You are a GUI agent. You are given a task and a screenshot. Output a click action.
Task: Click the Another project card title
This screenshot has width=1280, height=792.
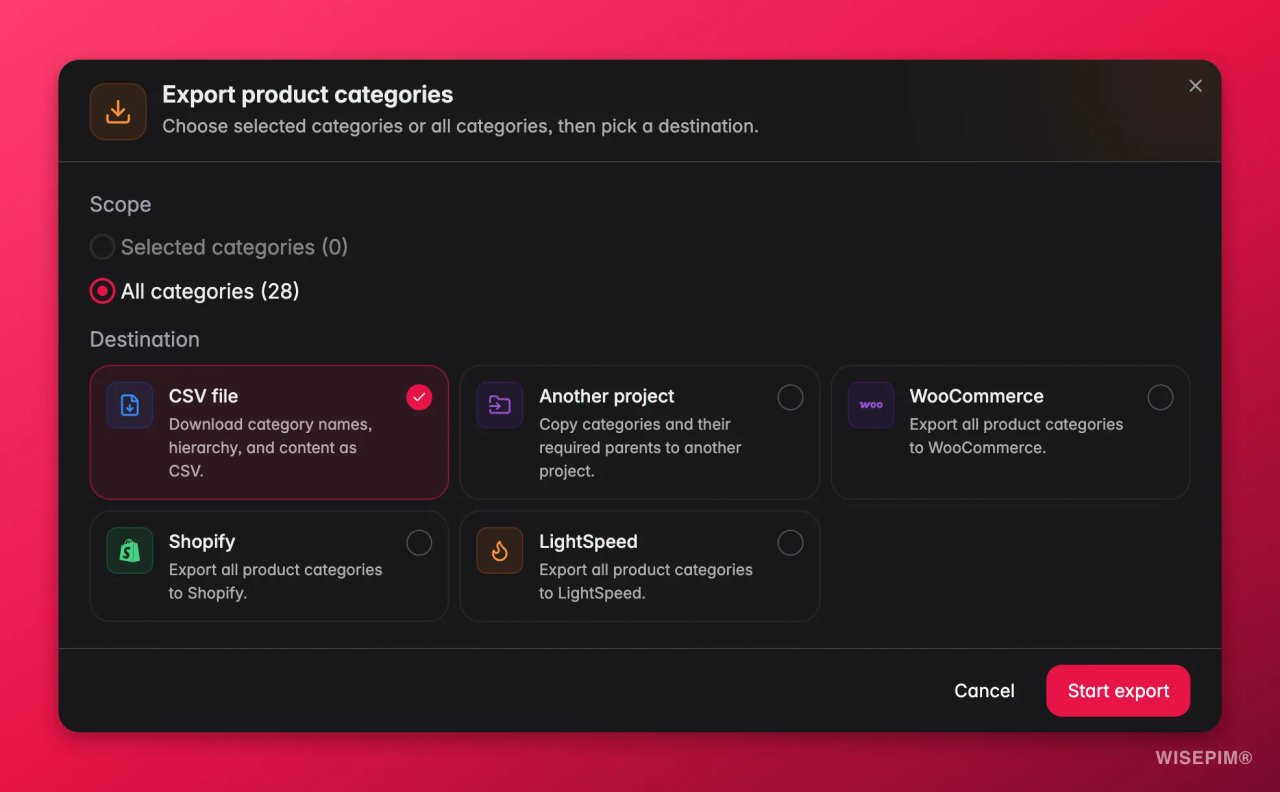[x=607, y=396]
